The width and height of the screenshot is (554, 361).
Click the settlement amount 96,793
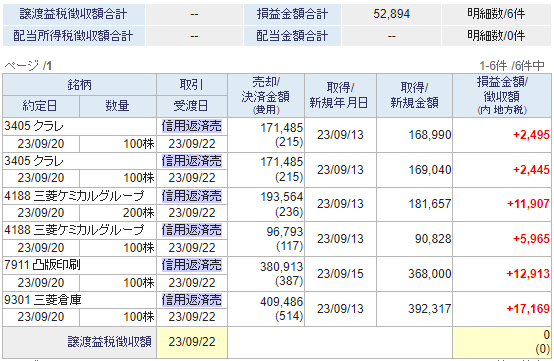[285, 232]
